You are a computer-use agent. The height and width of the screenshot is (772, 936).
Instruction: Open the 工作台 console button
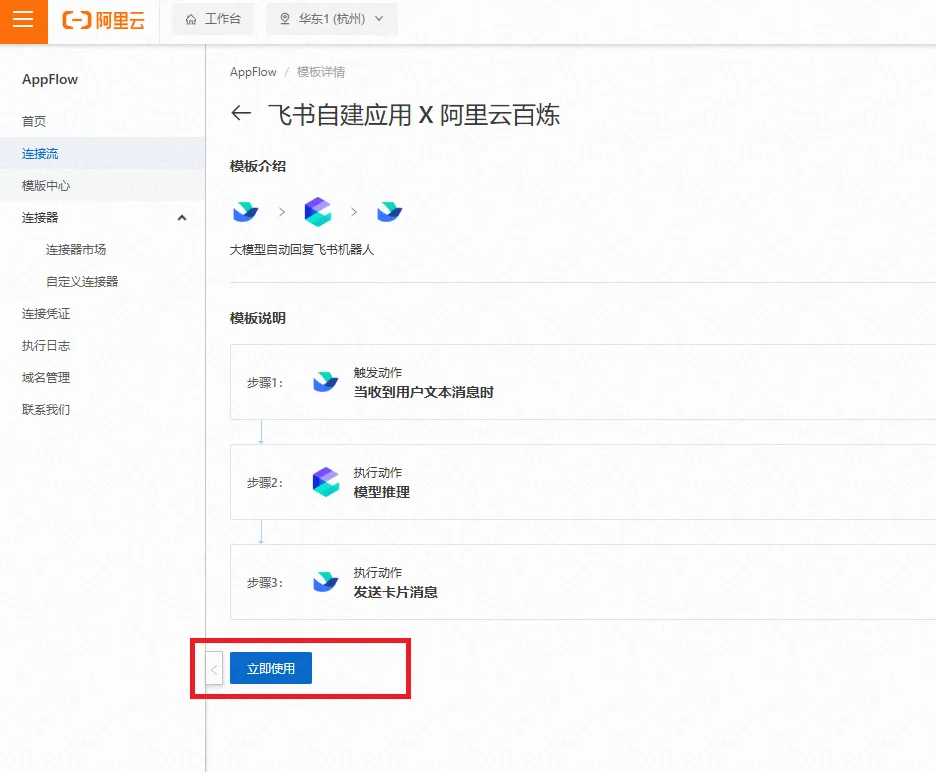coord(213,19)
